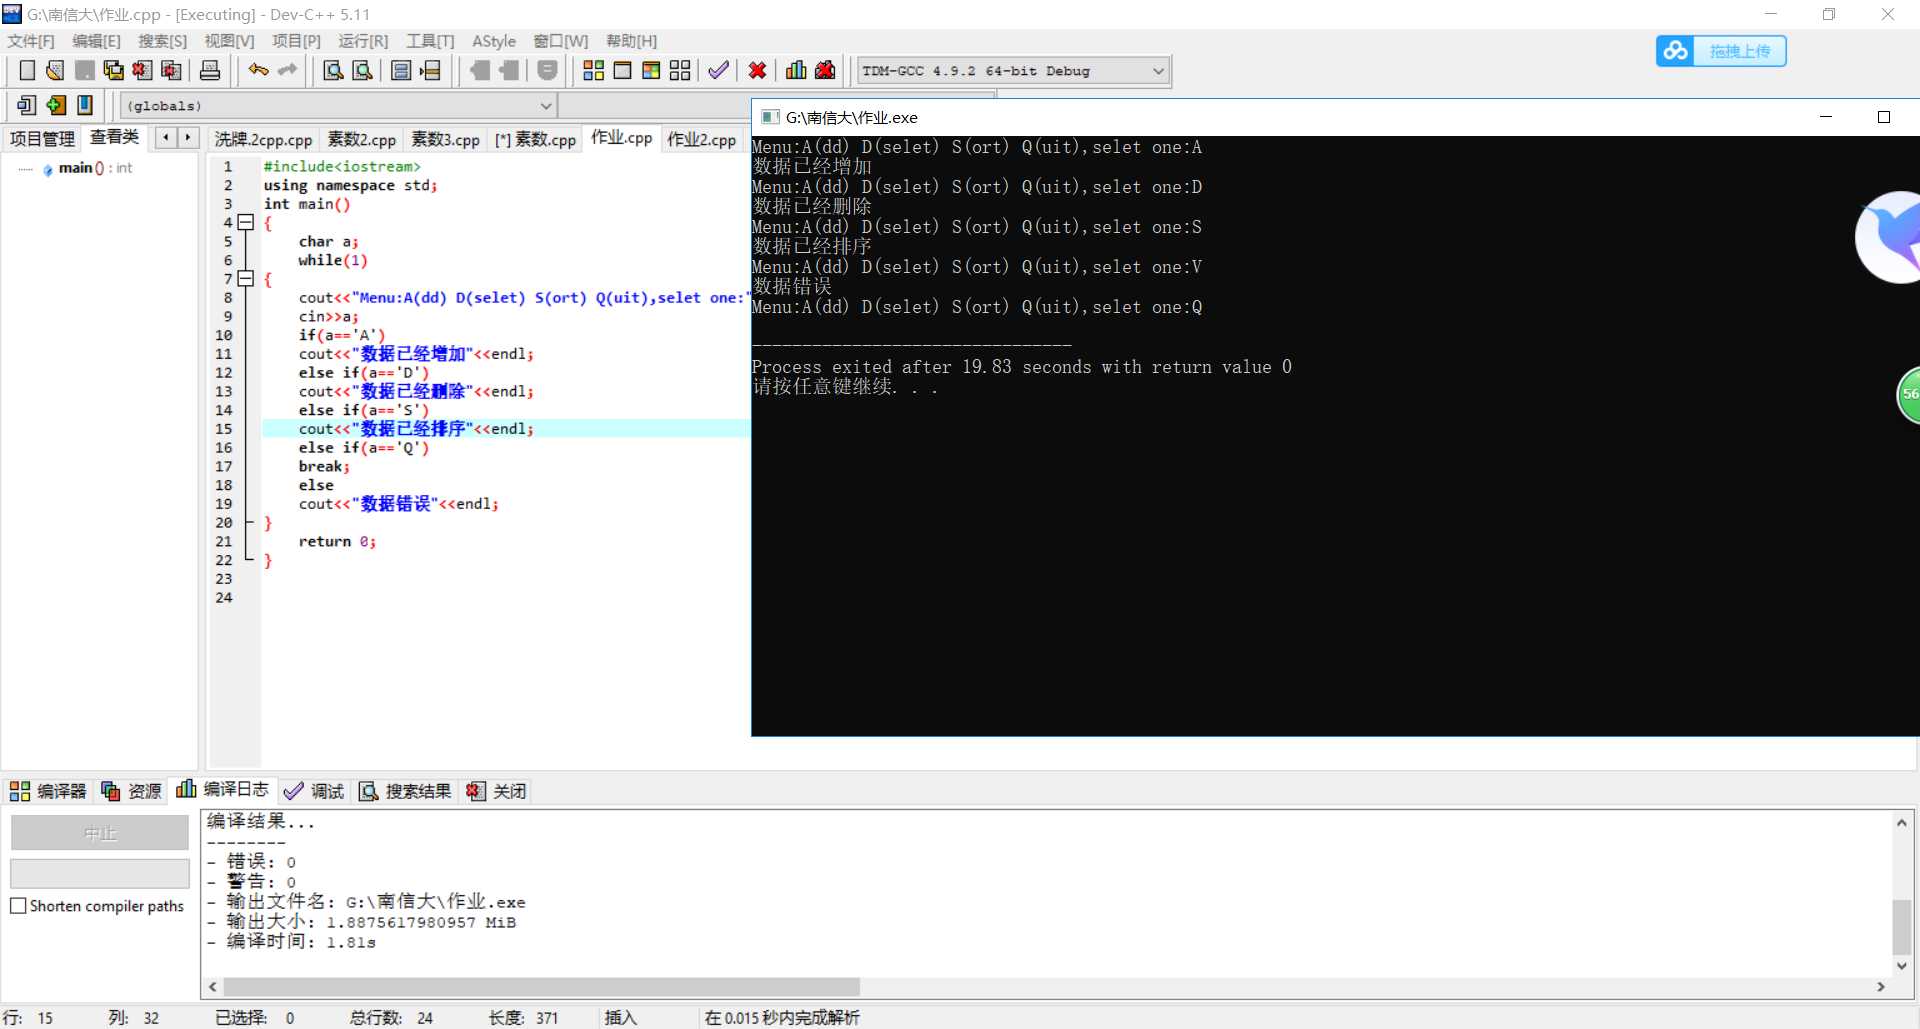Click the blue bookmark toolbar icon
This screenshot has height=1029, width=1920.
pos(85,105)
